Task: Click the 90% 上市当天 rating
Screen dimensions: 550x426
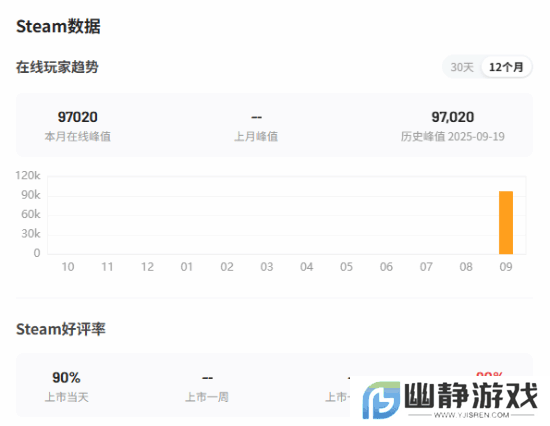Action: click(x=66, y=387)
